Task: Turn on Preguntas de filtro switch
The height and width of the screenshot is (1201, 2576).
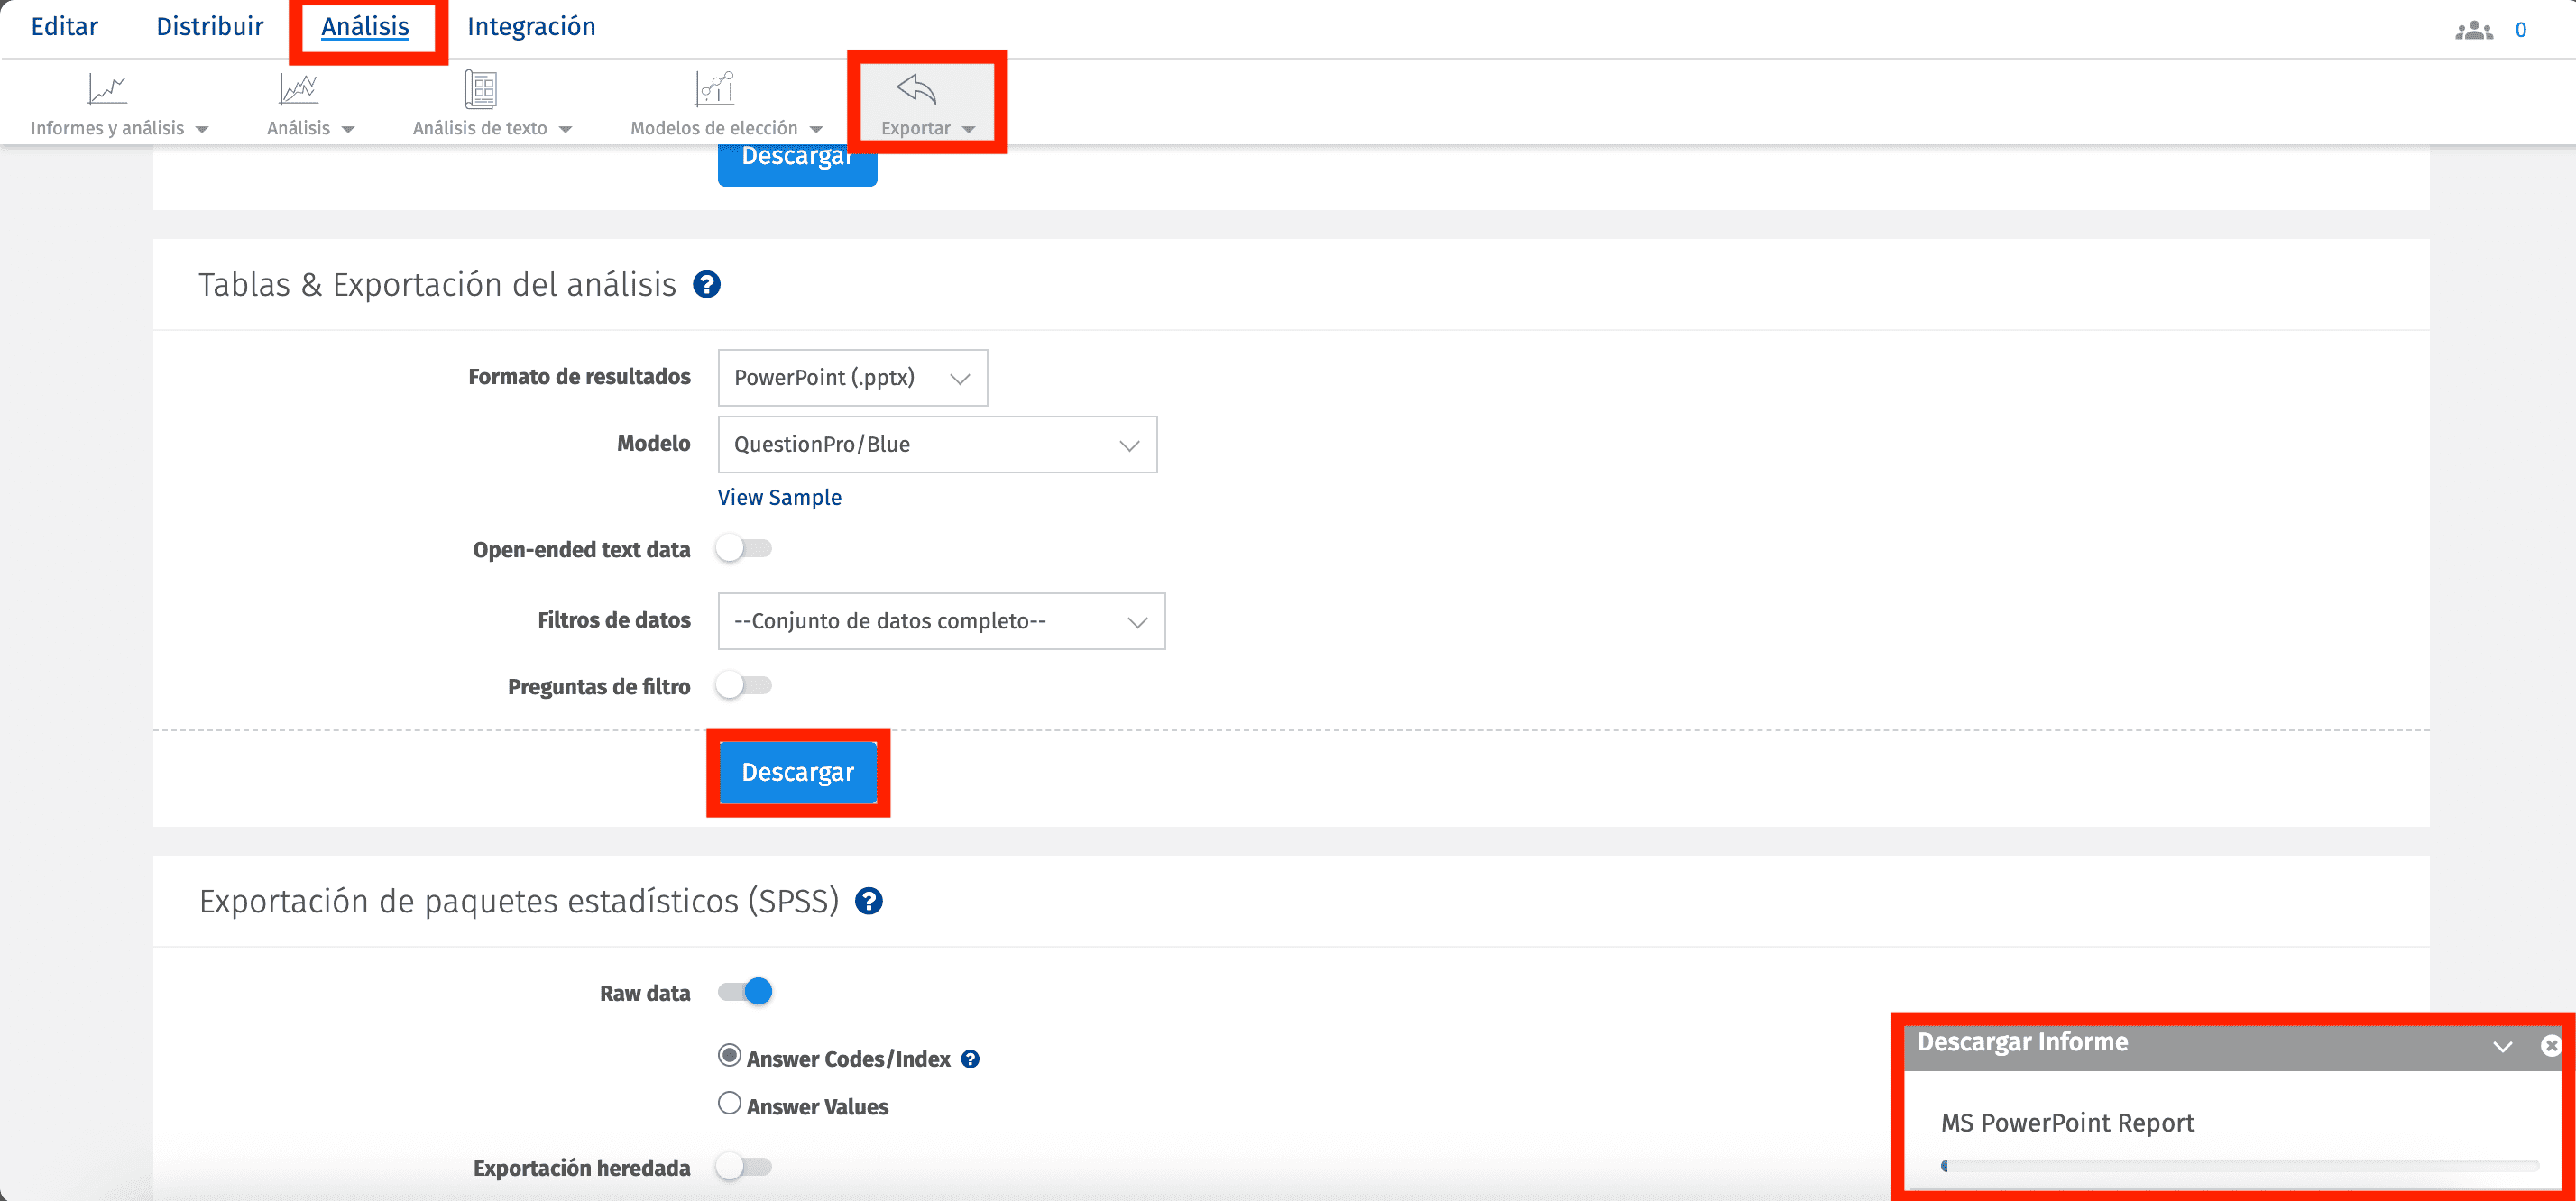Action: 744,686
